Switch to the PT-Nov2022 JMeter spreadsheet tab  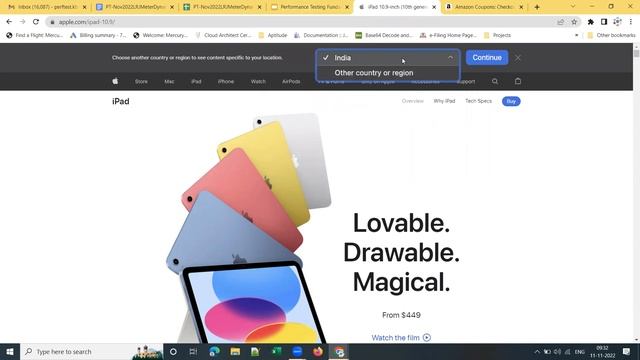[x=222, y=7]
